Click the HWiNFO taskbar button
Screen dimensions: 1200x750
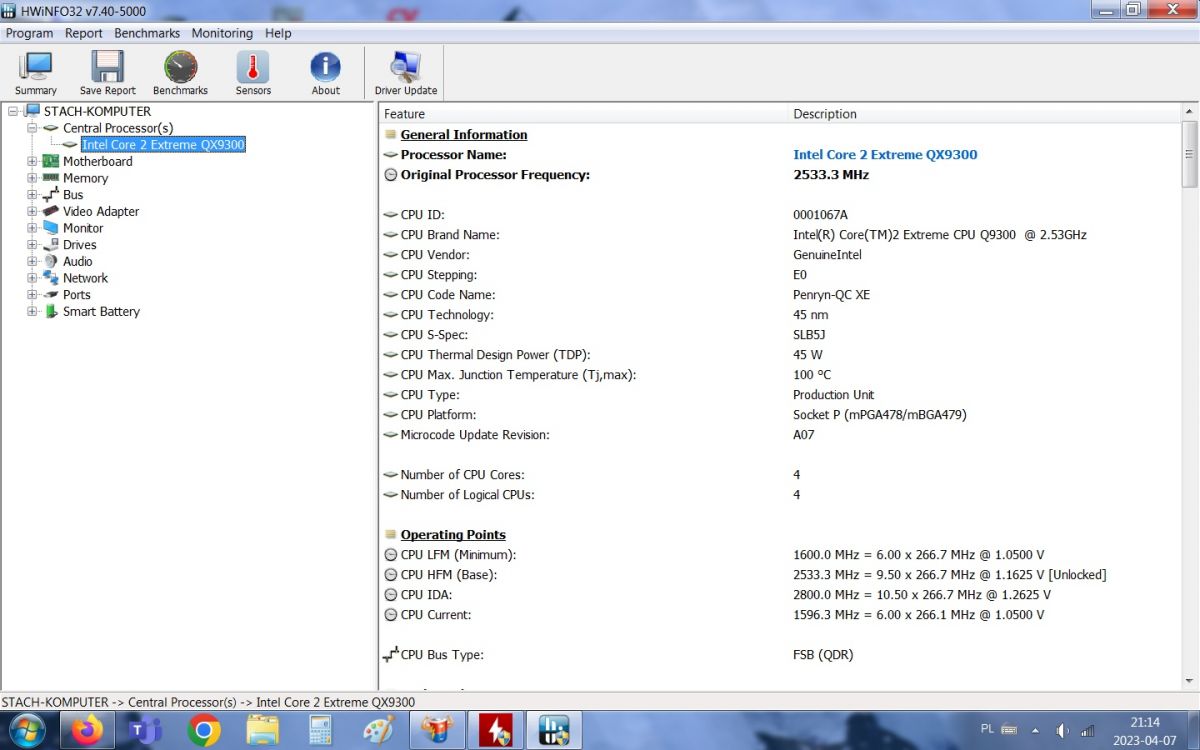[553, 731]
